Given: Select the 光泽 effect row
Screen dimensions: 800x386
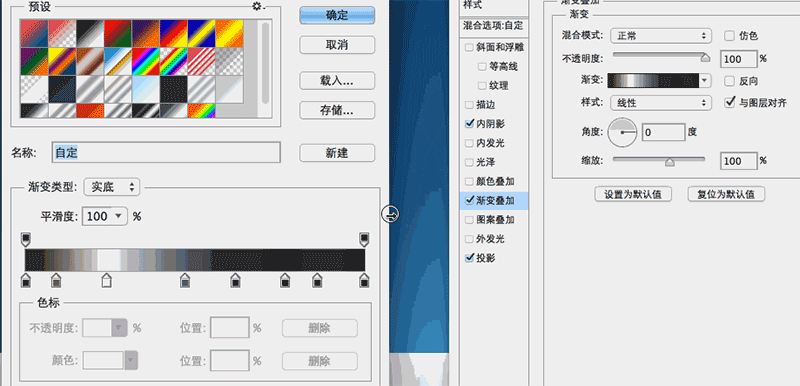Looking at the screenshot, I should (x=494, y=162).
